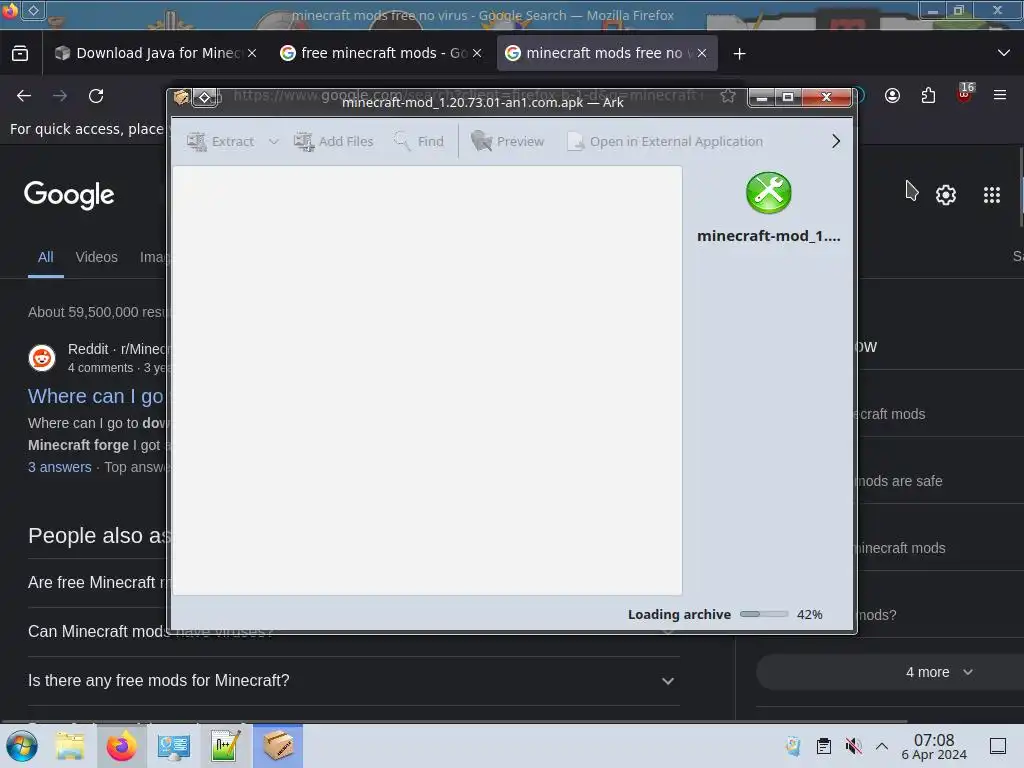Click the Firefox taskbar icon
Viewport: 1024px width, 768px height.
point(122,746)
